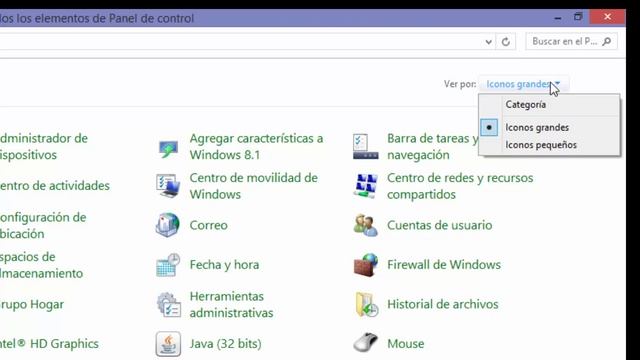640x360 pixels.
Task: Click the magnifier icon in the search box
Action: click(x=607, y=41)
